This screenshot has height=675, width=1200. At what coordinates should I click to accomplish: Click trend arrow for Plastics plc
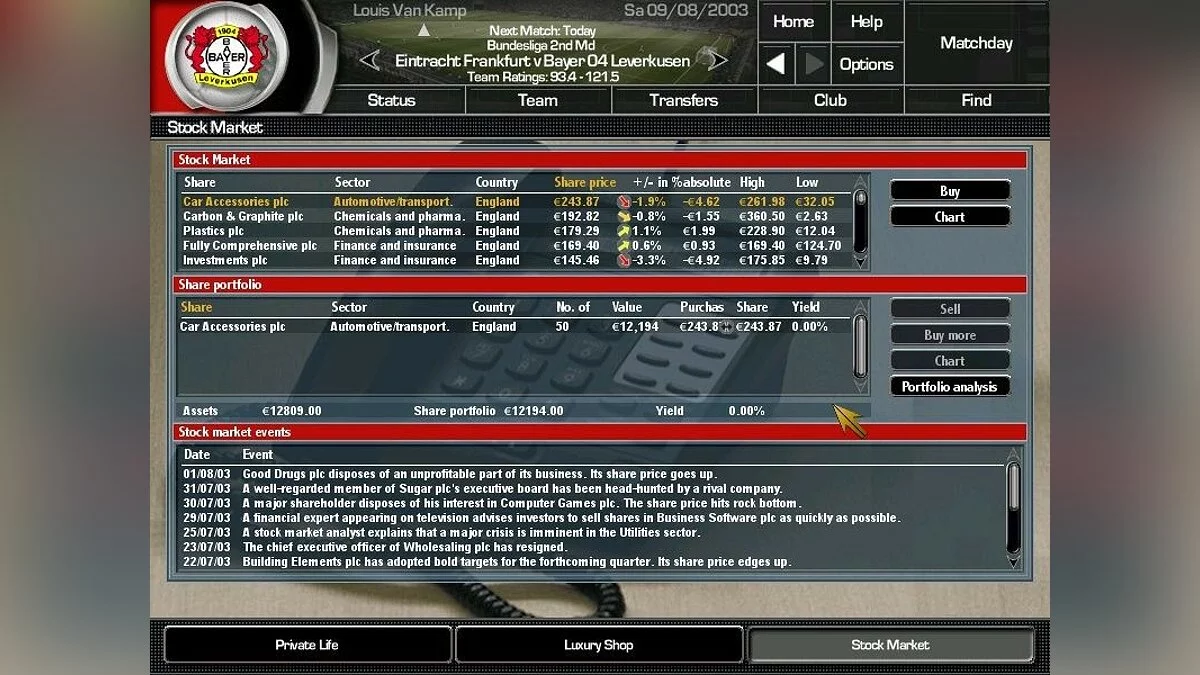pos(624,231)
